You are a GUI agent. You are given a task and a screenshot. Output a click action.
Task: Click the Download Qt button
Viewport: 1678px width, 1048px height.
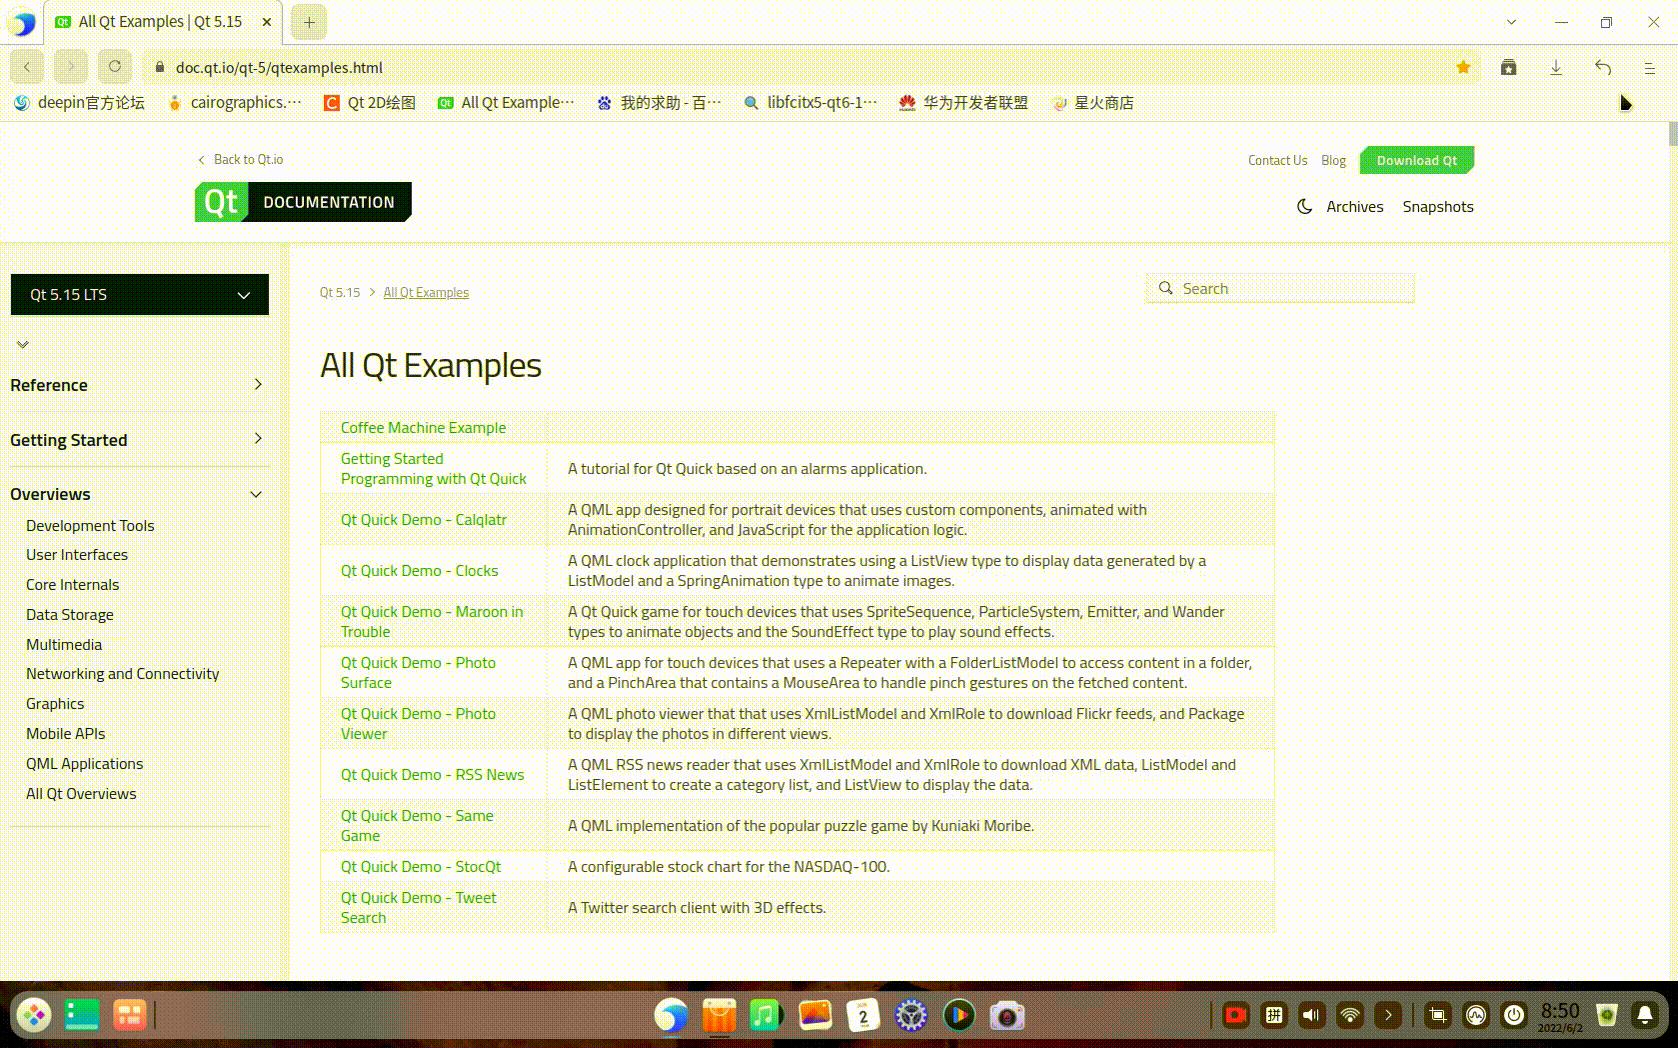point(1417,160)
